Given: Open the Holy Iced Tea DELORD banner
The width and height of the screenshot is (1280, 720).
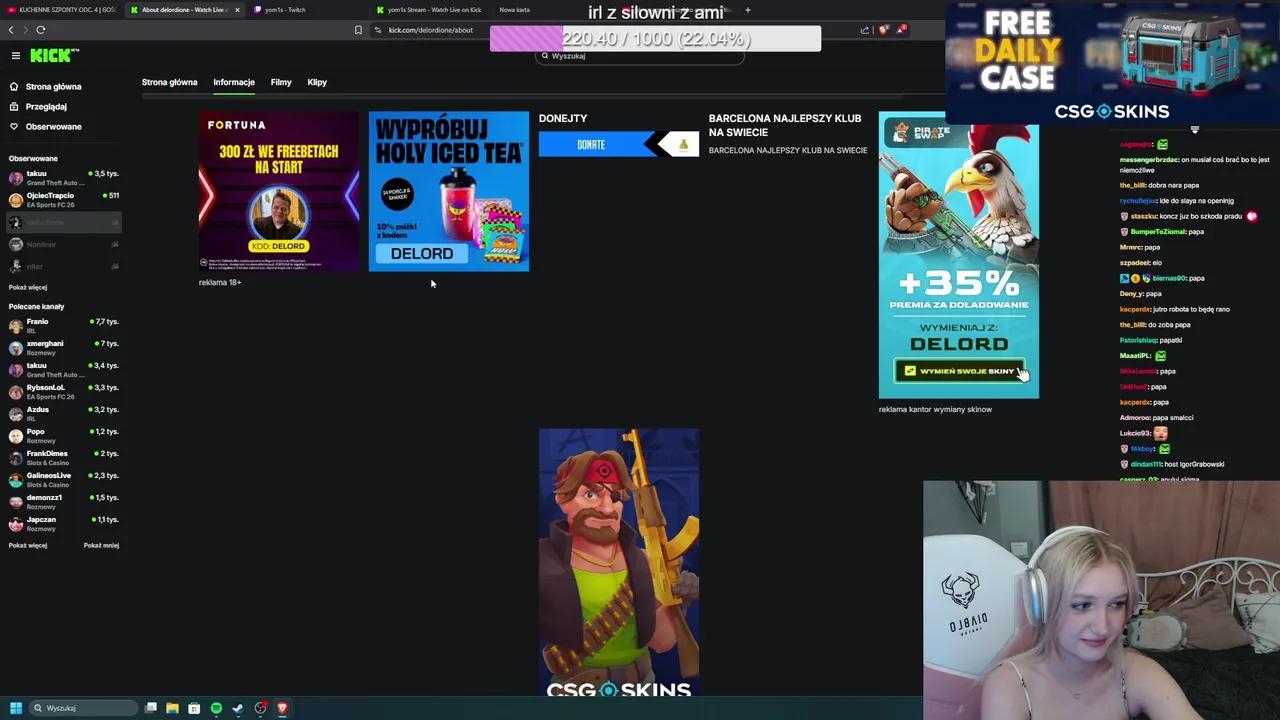Looking at the screenshot, I should point(449,191).
